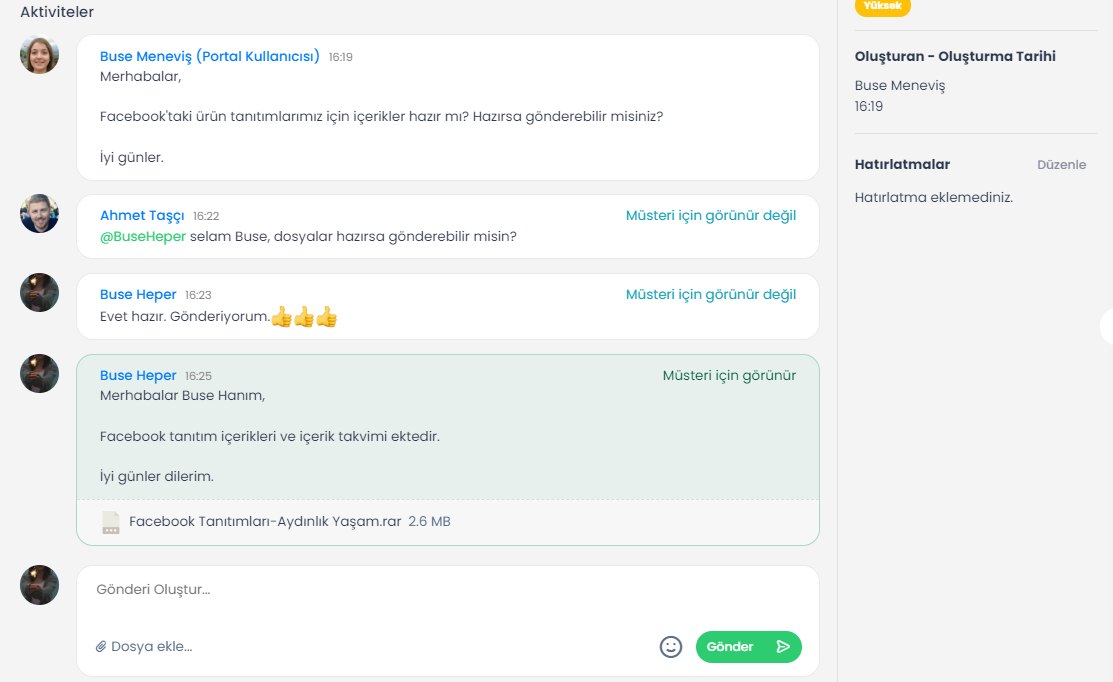1113x682 pixels.
Task: Open the emoji picker smiley icon
Action: pos(671,647)
